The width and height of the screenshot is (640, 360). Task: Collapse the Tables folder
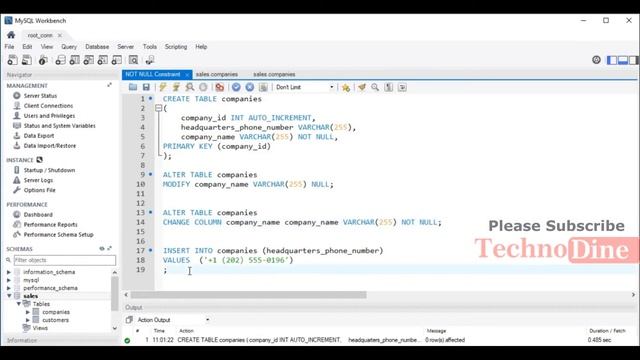(19, 304)
